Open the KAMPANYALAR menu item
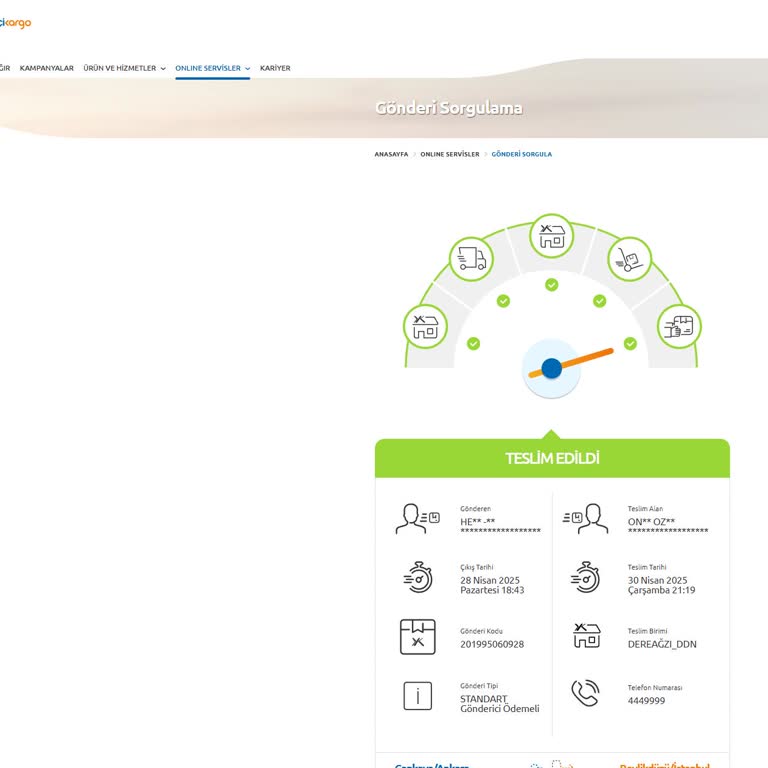 [47, 68]
